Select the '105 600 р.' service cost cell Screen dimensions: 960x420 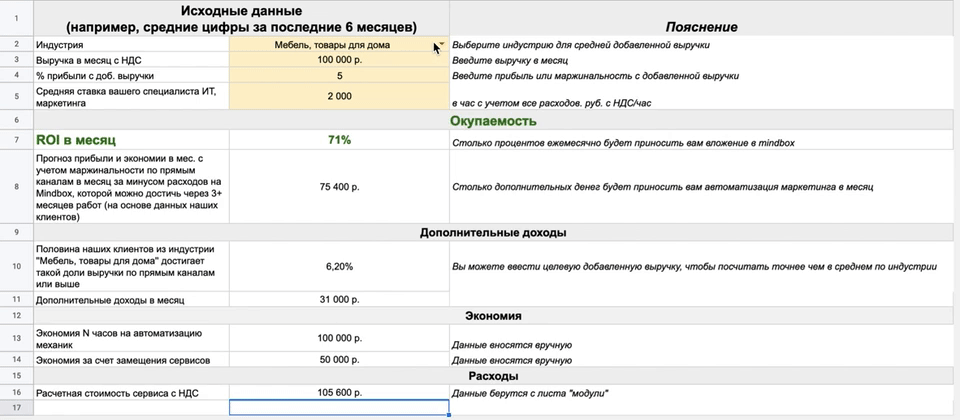click(x=339, y=392)
